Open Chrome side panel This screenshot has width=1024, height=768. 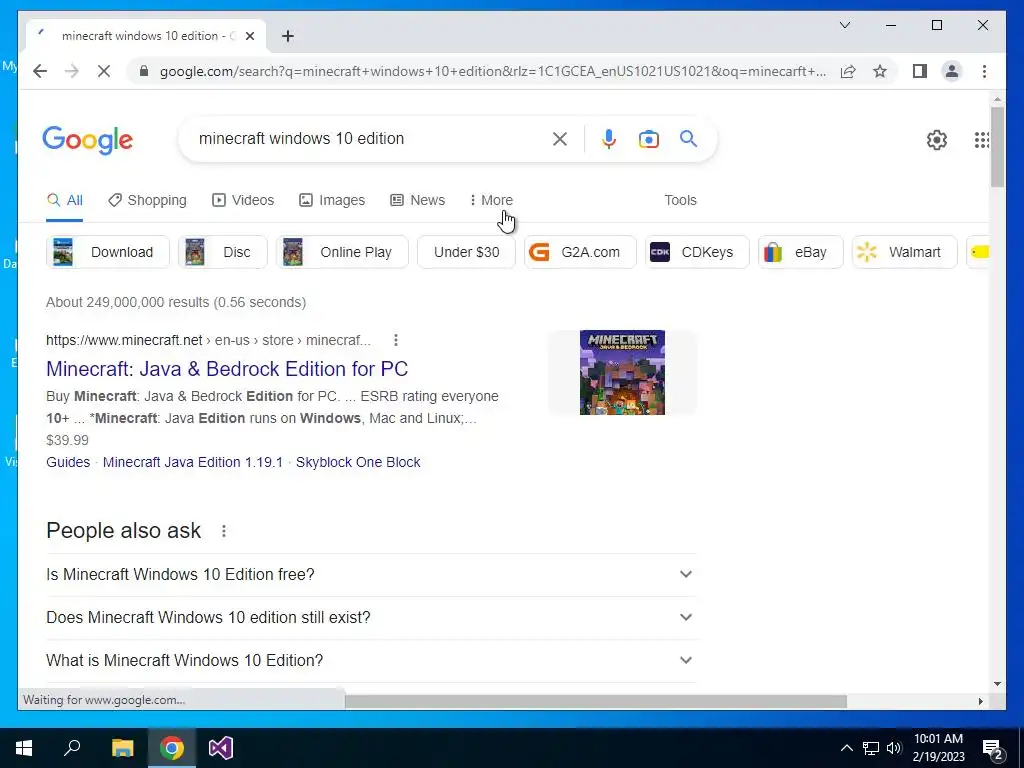point(920,71)
